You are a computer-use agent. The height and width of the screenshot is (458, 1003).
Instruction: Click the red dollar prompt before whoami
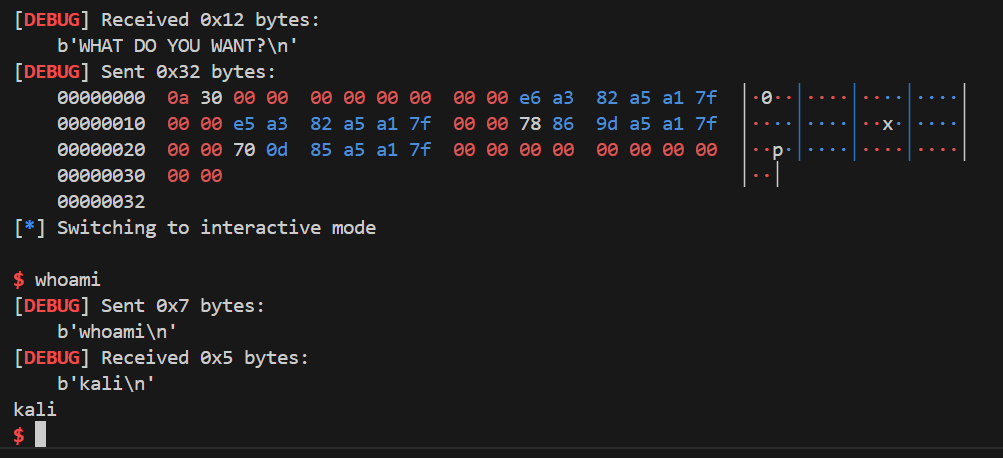coord(19,280)
